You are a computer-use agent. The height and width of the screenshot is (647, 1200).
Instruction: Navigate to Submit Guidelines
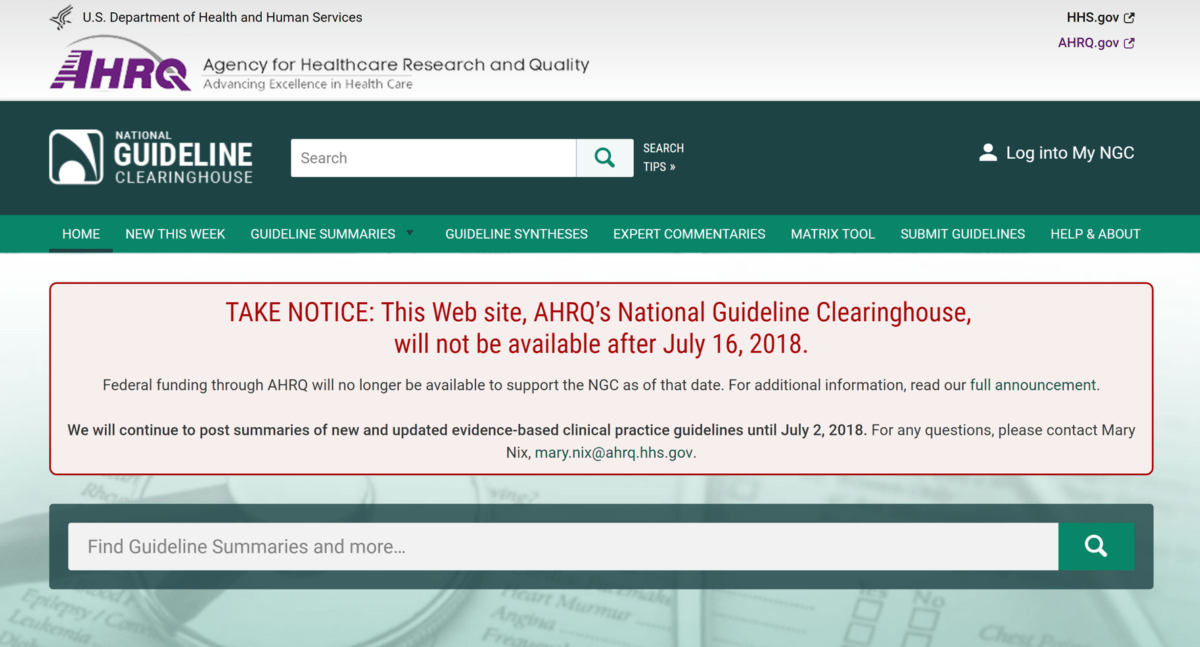click(962, 234)
